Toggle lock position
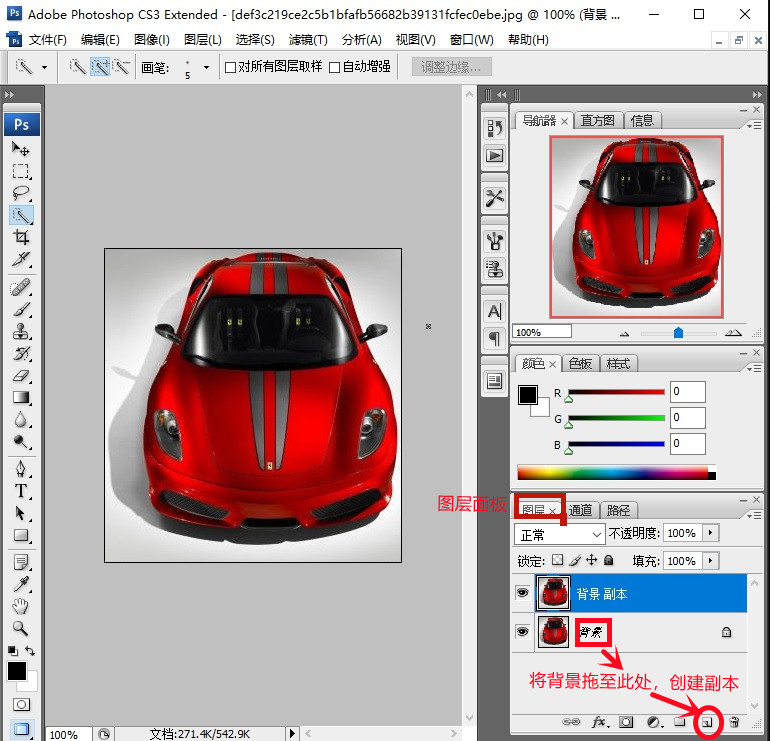The width and height of the screenshot is (770, 741). point(592,560)
